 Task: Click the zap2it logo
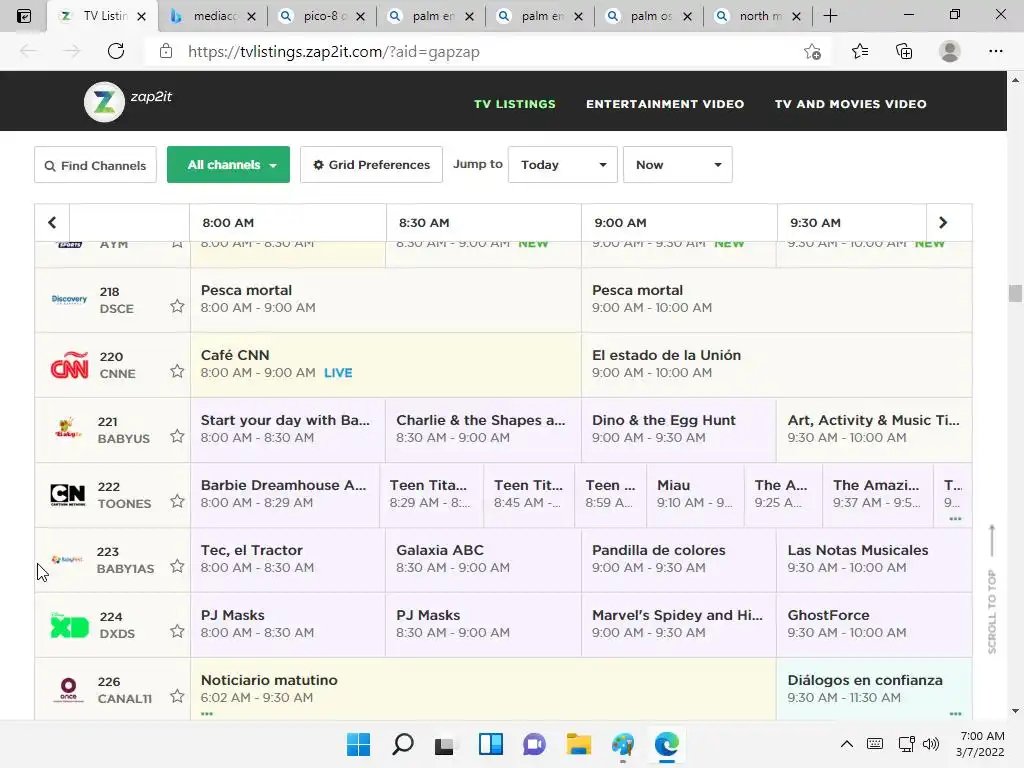tap(128, 101)
